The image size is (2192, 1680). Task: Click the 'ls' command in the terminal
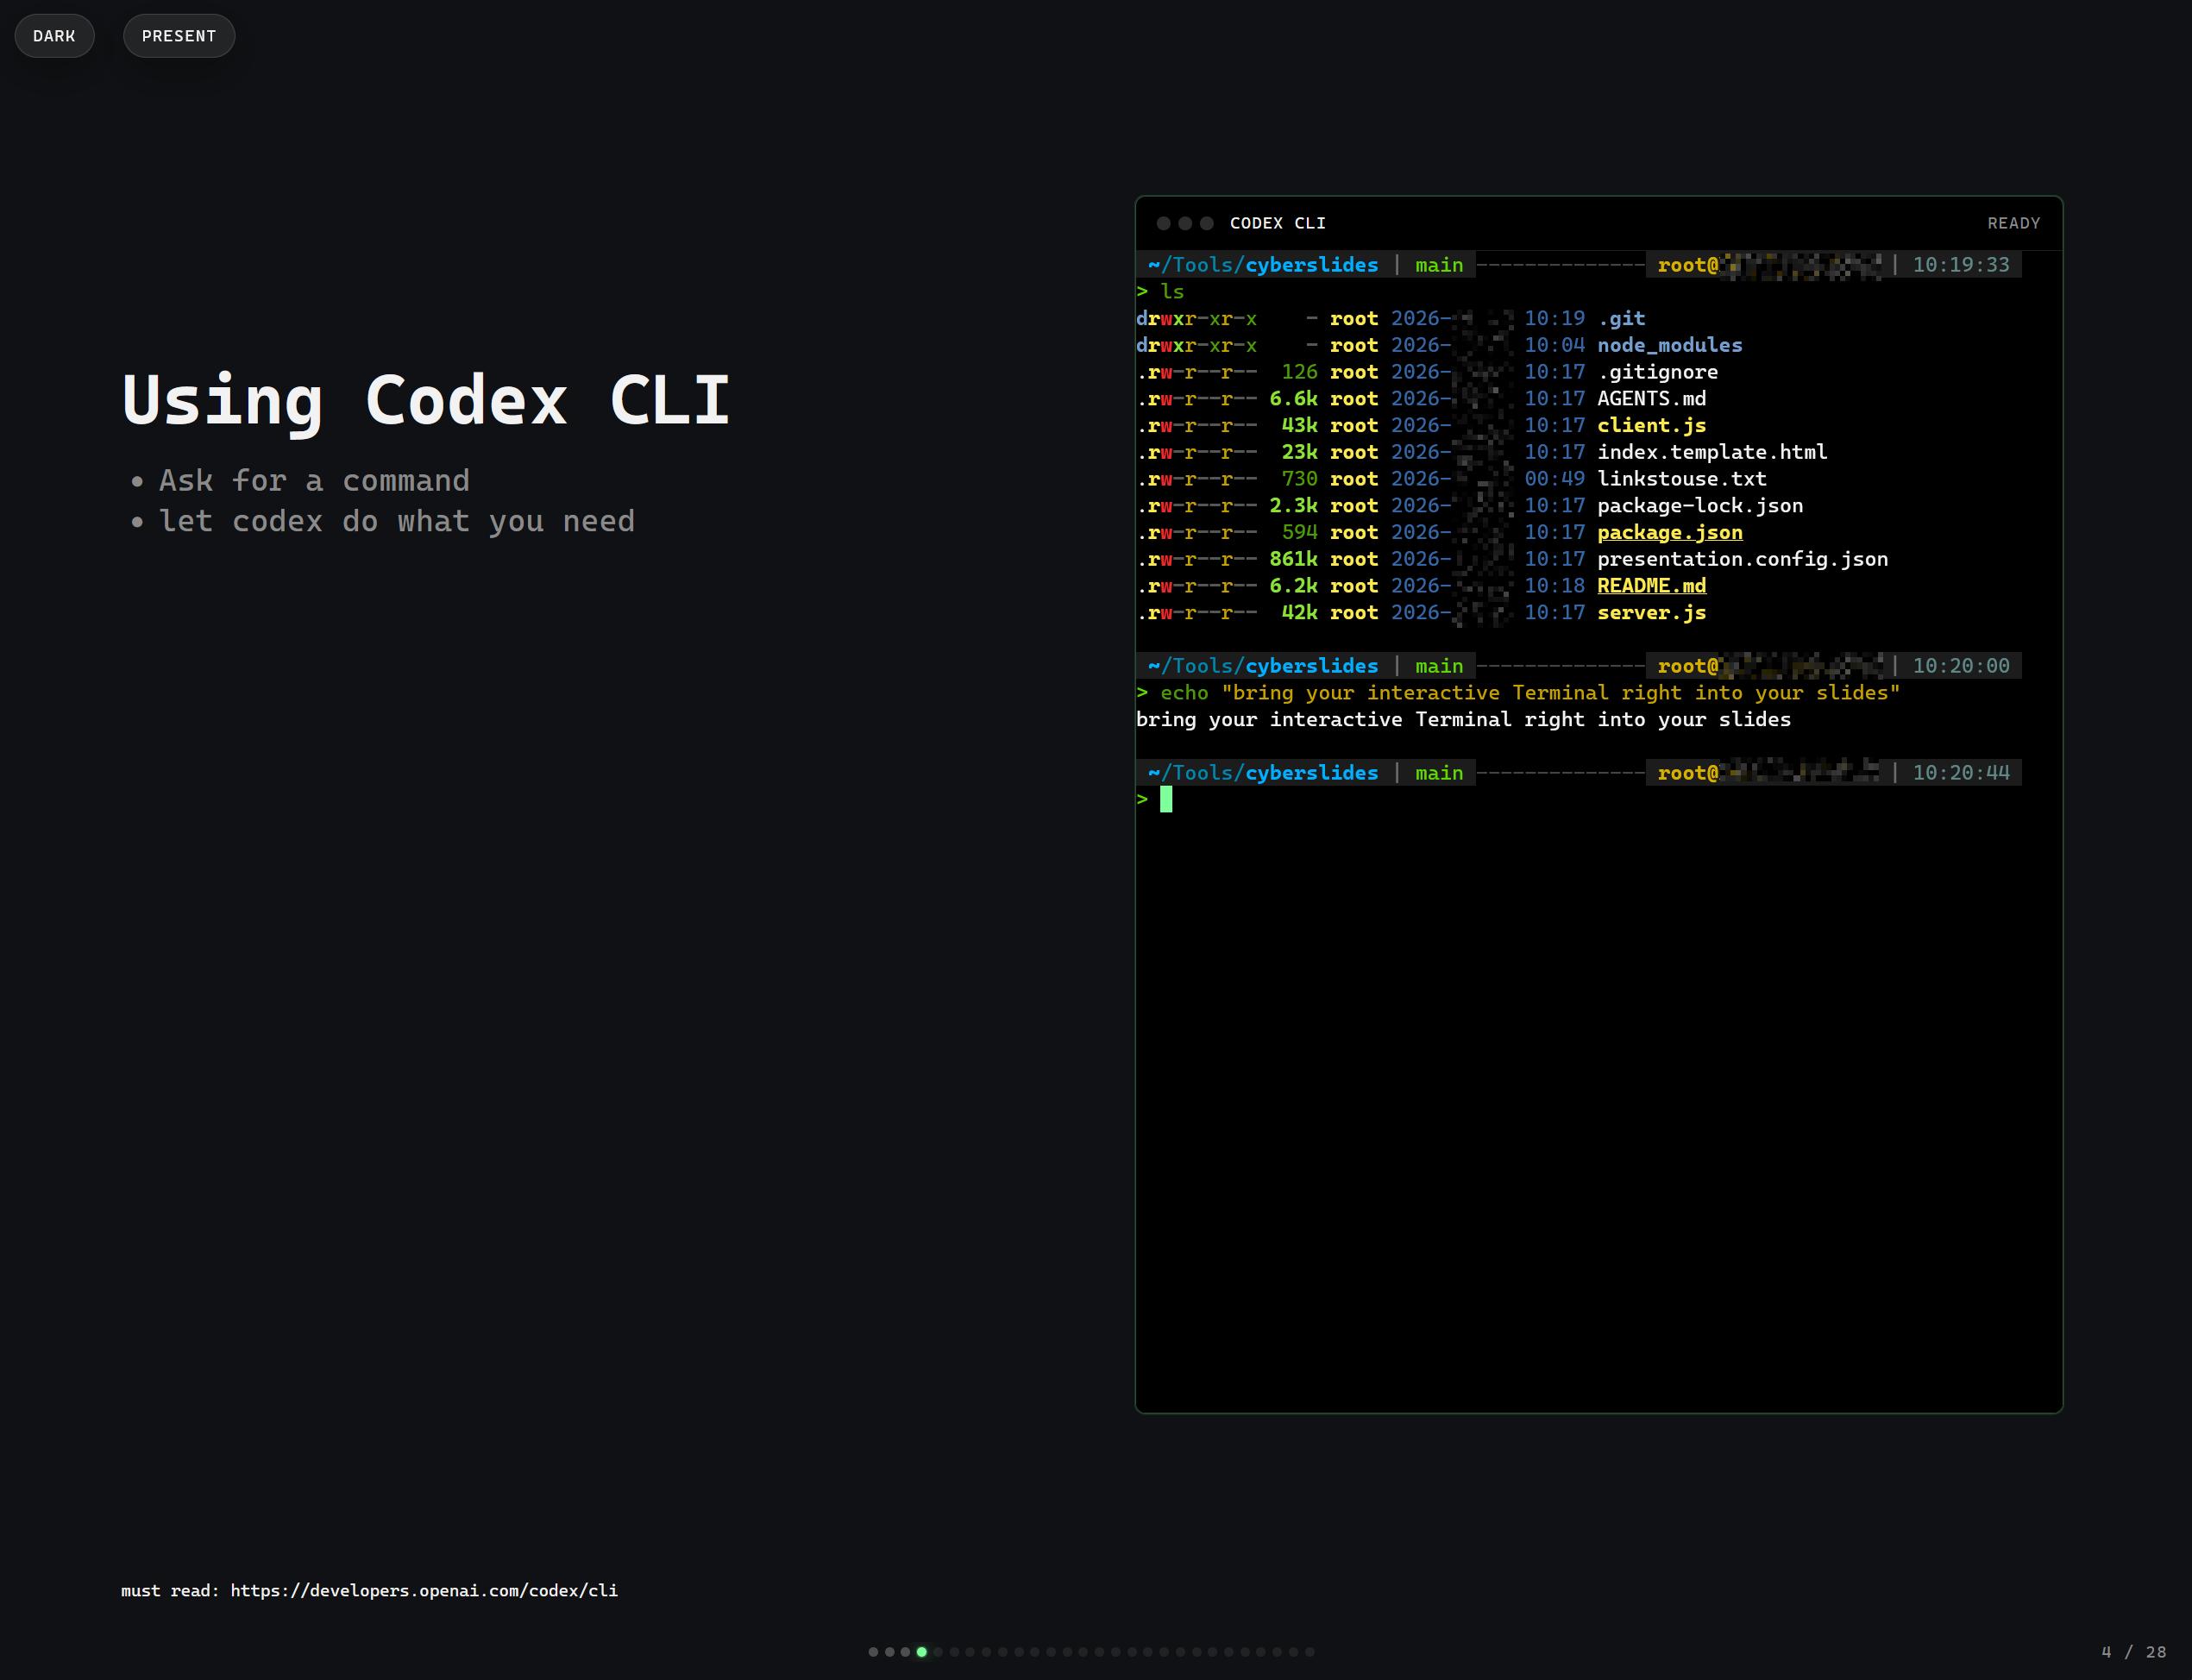coord(1172,291)
